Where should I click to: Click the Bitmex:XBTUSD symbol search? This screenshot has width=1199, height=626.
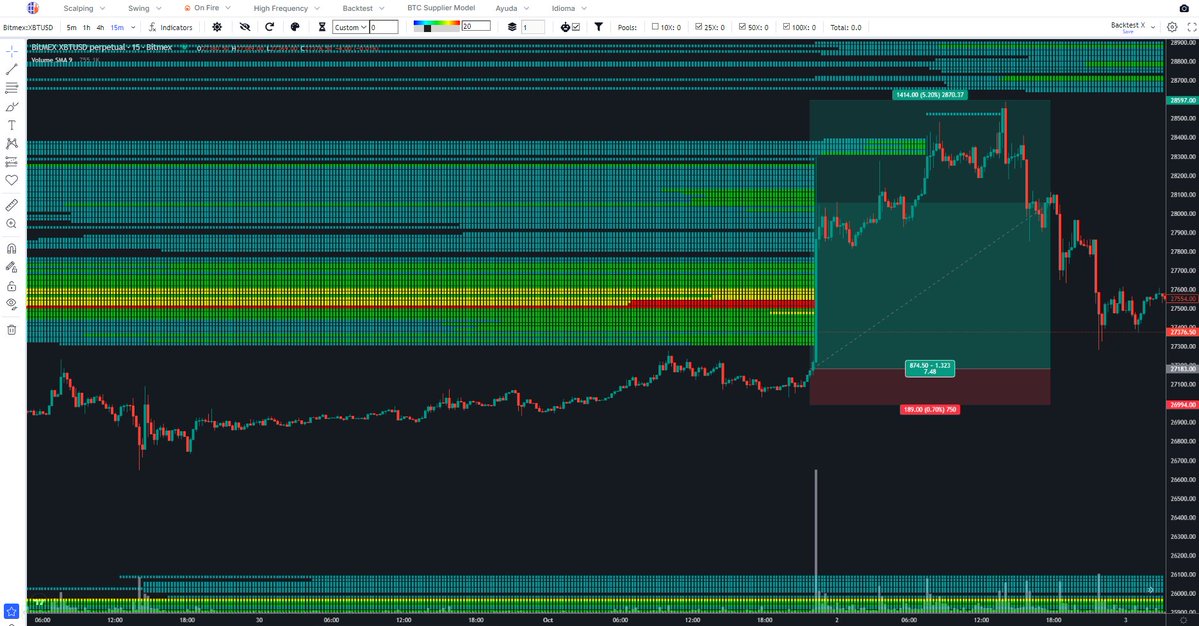point(28,28)
